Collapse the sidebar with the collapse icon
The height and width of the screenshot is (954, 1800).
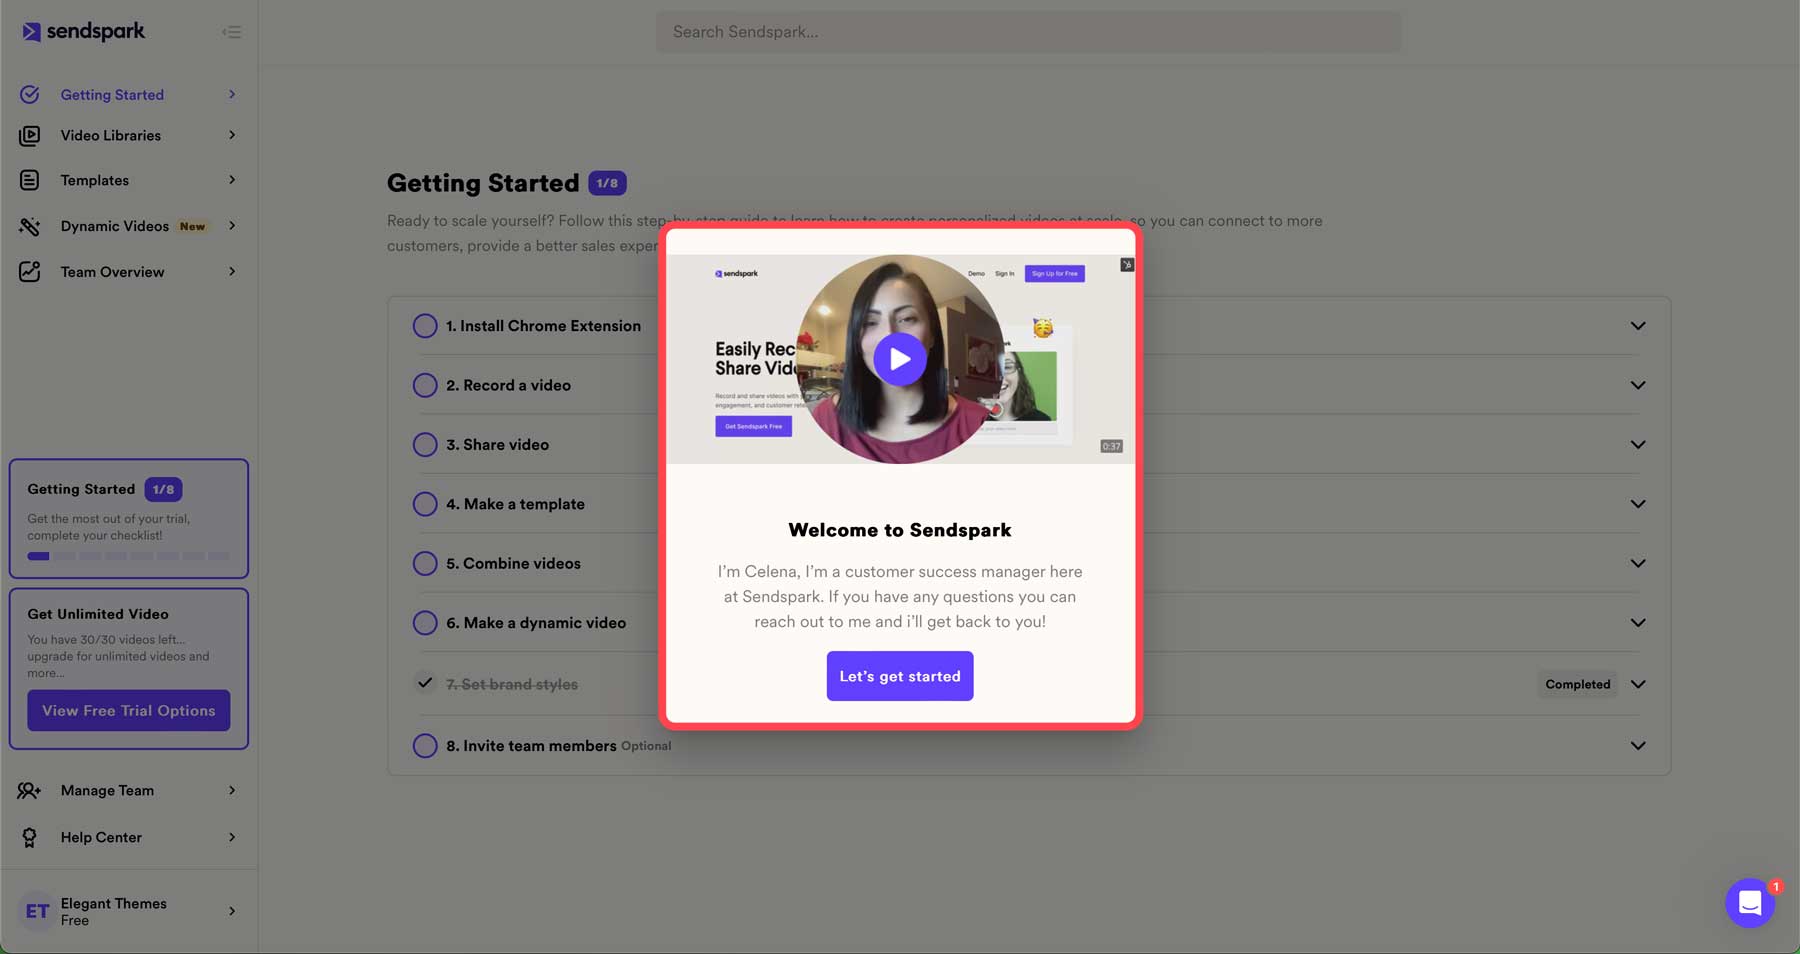coord(231,31)
